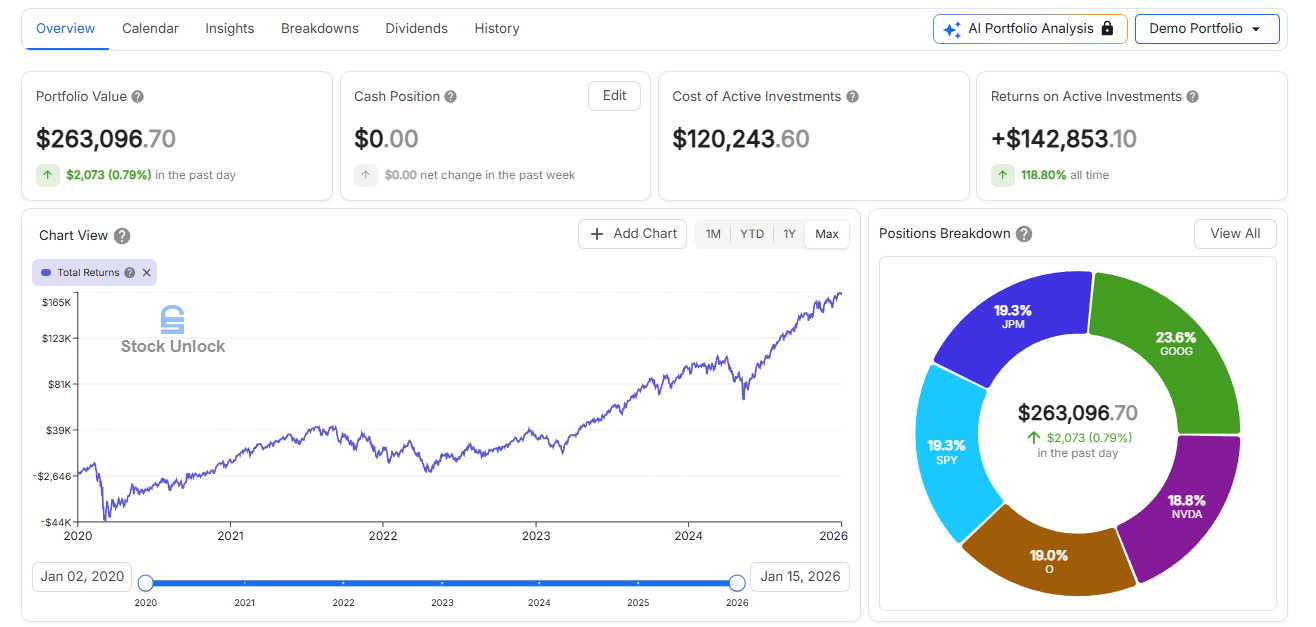
Task: Switch to the Calendar tab
Action: click(150, 28)
